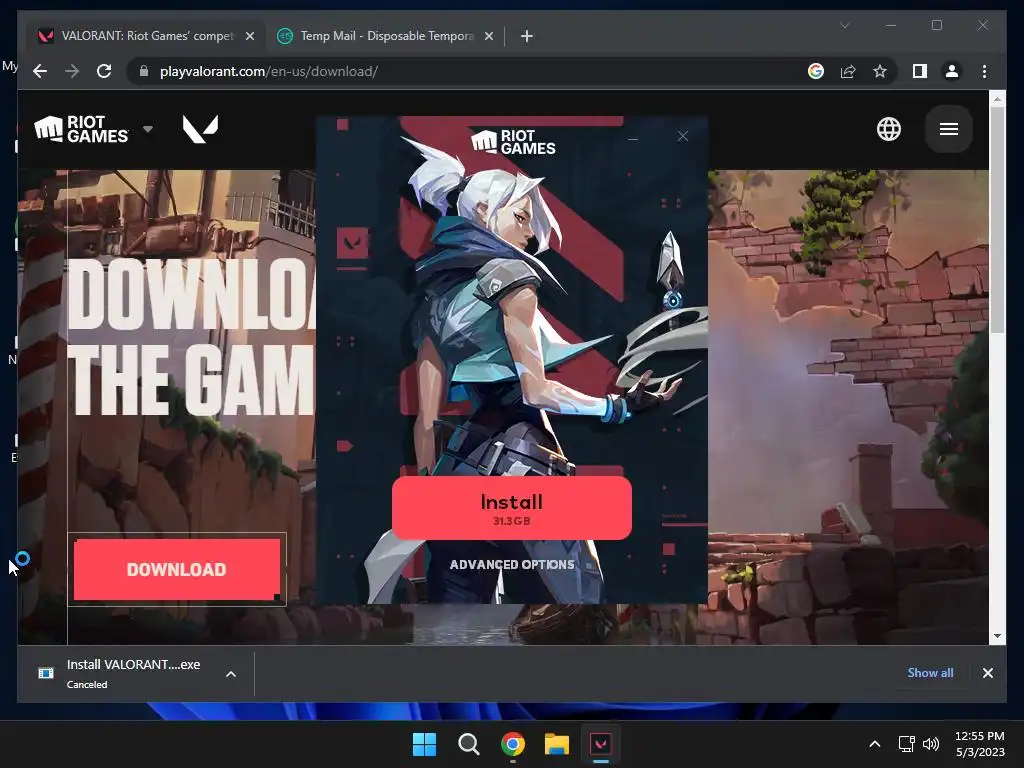
Task: Click the Install button in Riot installer
Action: click(x=511, y=508)
